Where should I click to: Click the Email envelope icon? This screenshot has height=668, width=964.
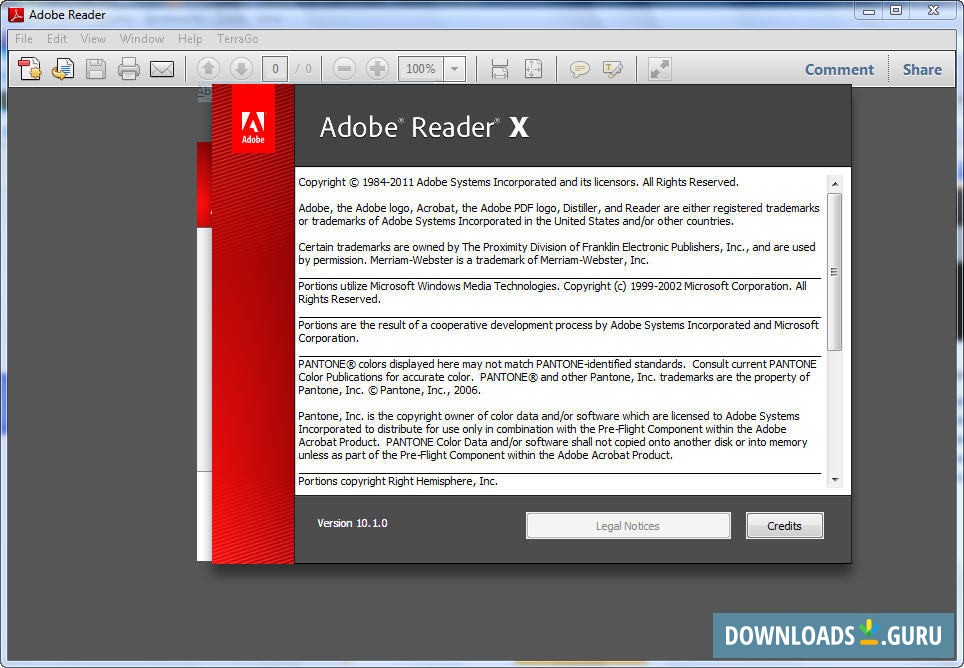point(162,69)
